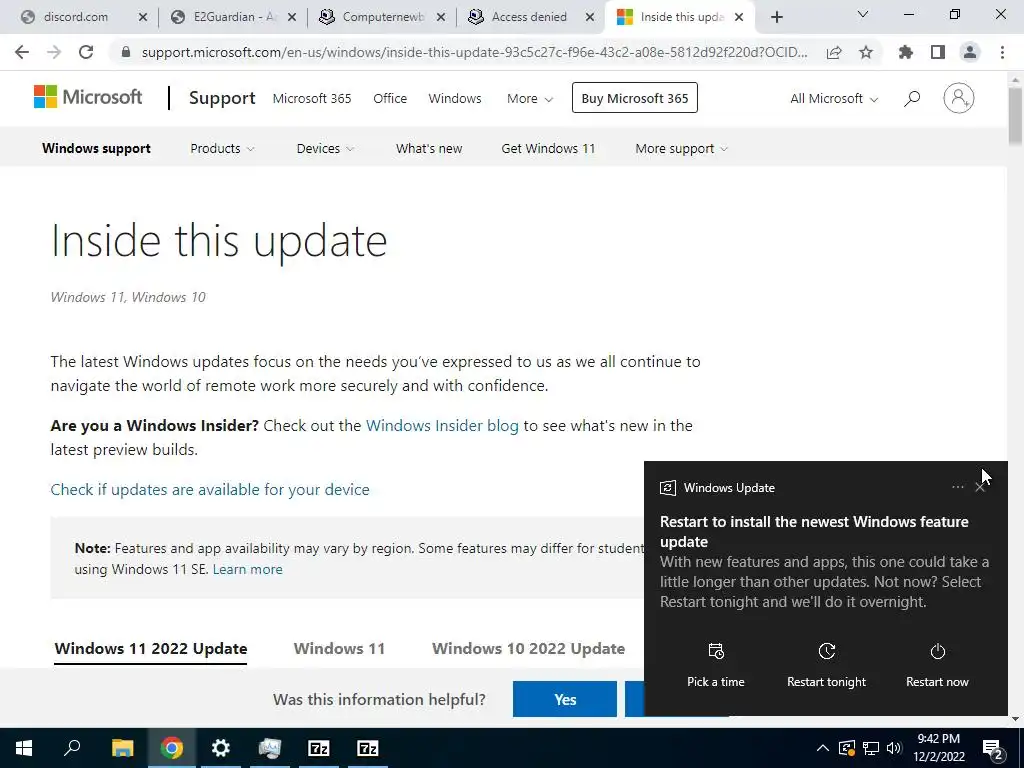
Task: Open the volume control in tray
Action: (894, 748)
